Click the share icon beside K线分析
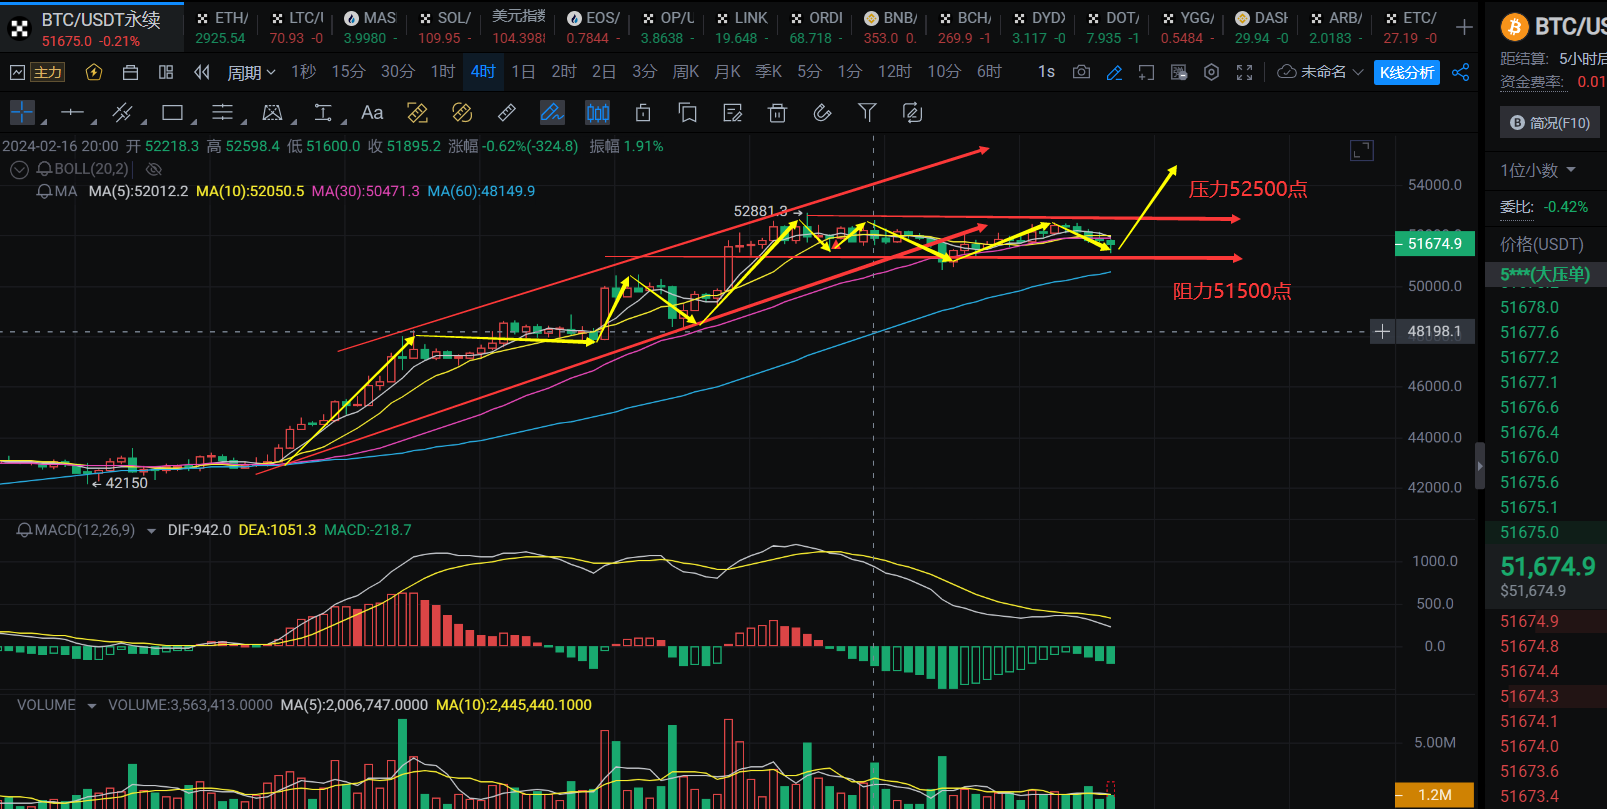This screenshot has width=1607, height=809. tap(1460, 72)
